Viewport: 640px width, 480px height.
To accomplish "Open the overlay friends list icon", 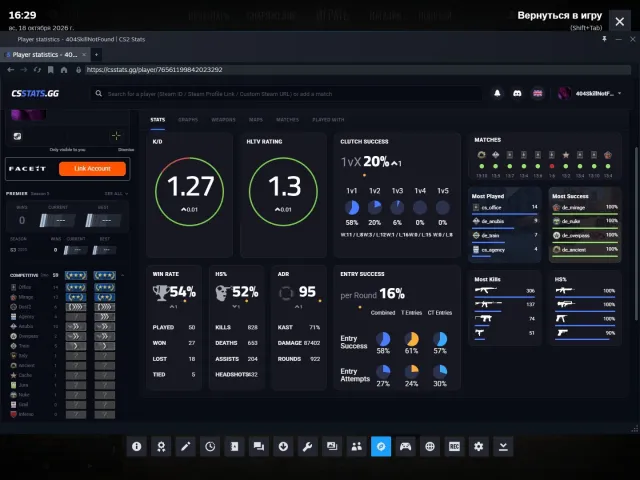I will click(357, 447).
